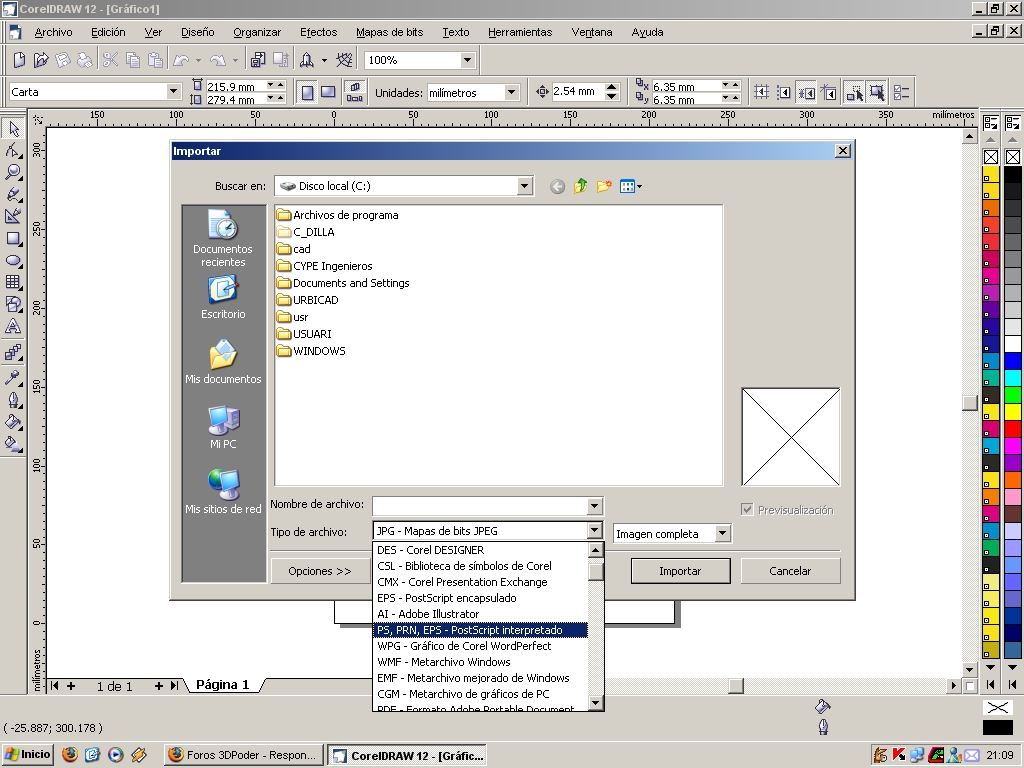
Task: Open the Unidades milímetros dropdown
Action: click(x=512, y=93)
